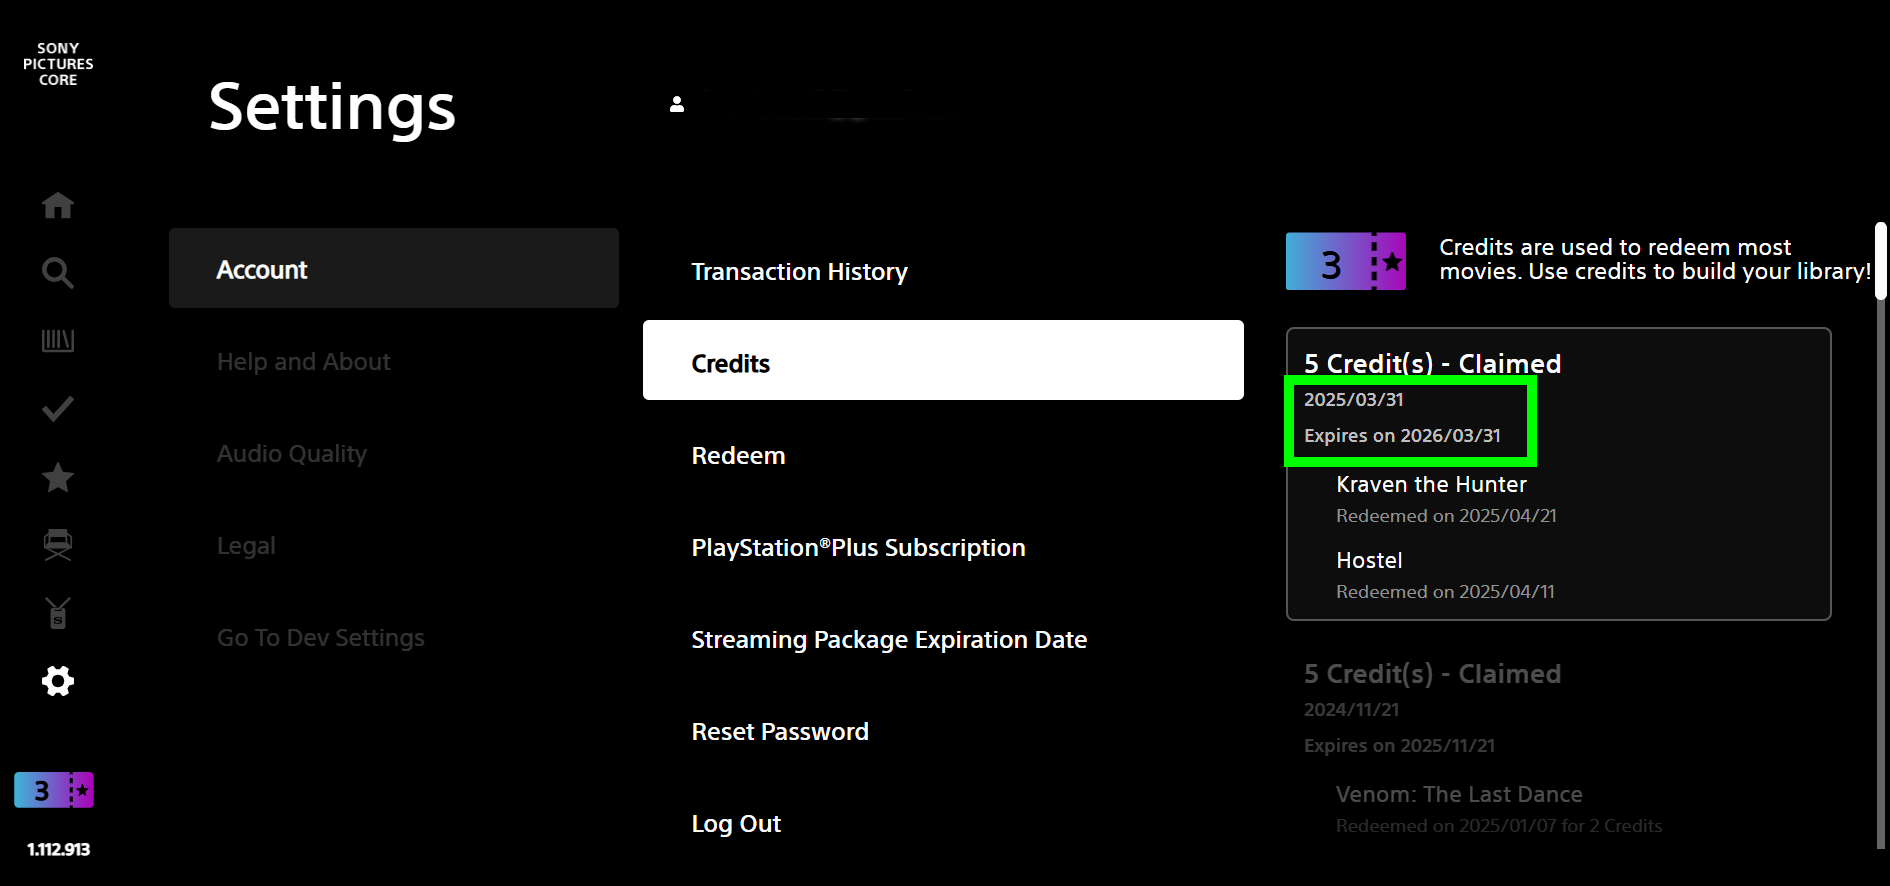Open the checkmark watchlist icon
Screen dimensions: 1890x886
(x=58, y=409)
